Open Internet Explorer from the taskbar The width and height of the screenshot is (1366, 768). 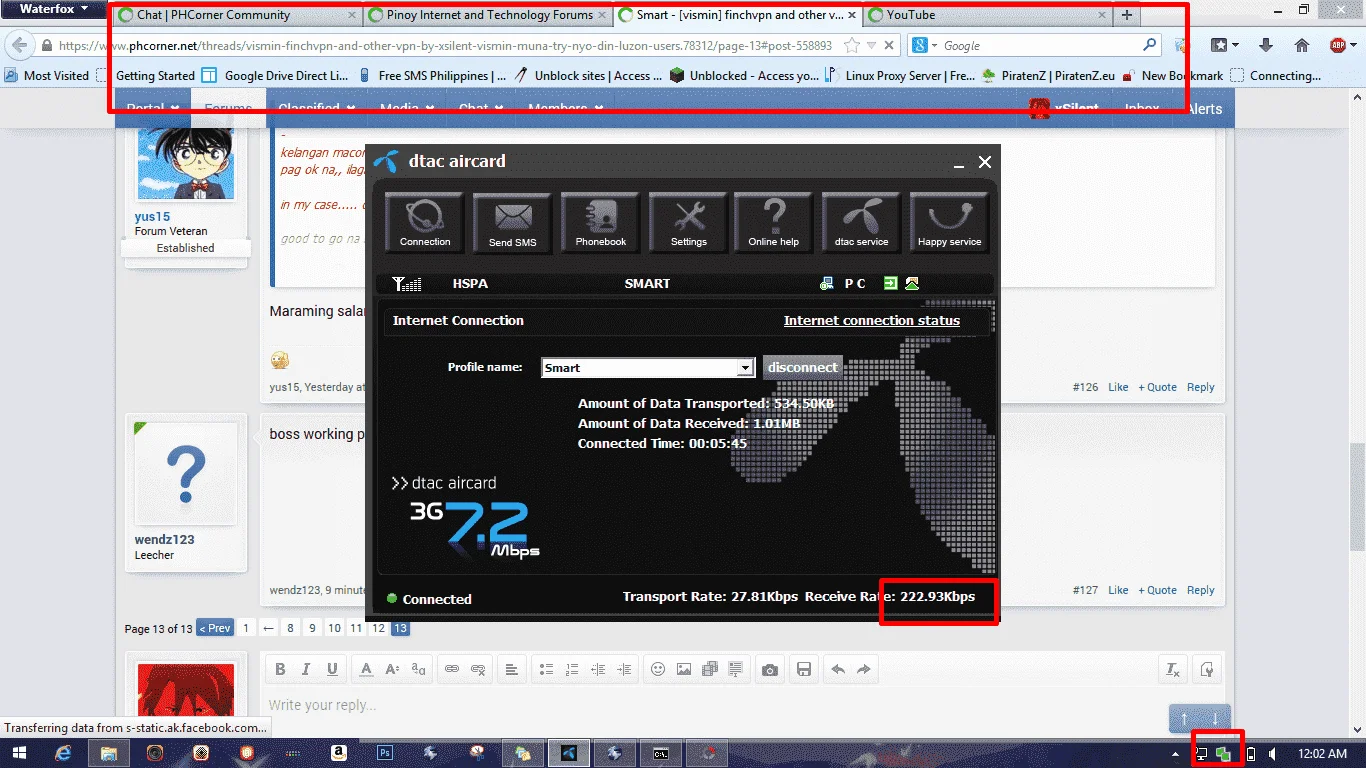[65, 753]
